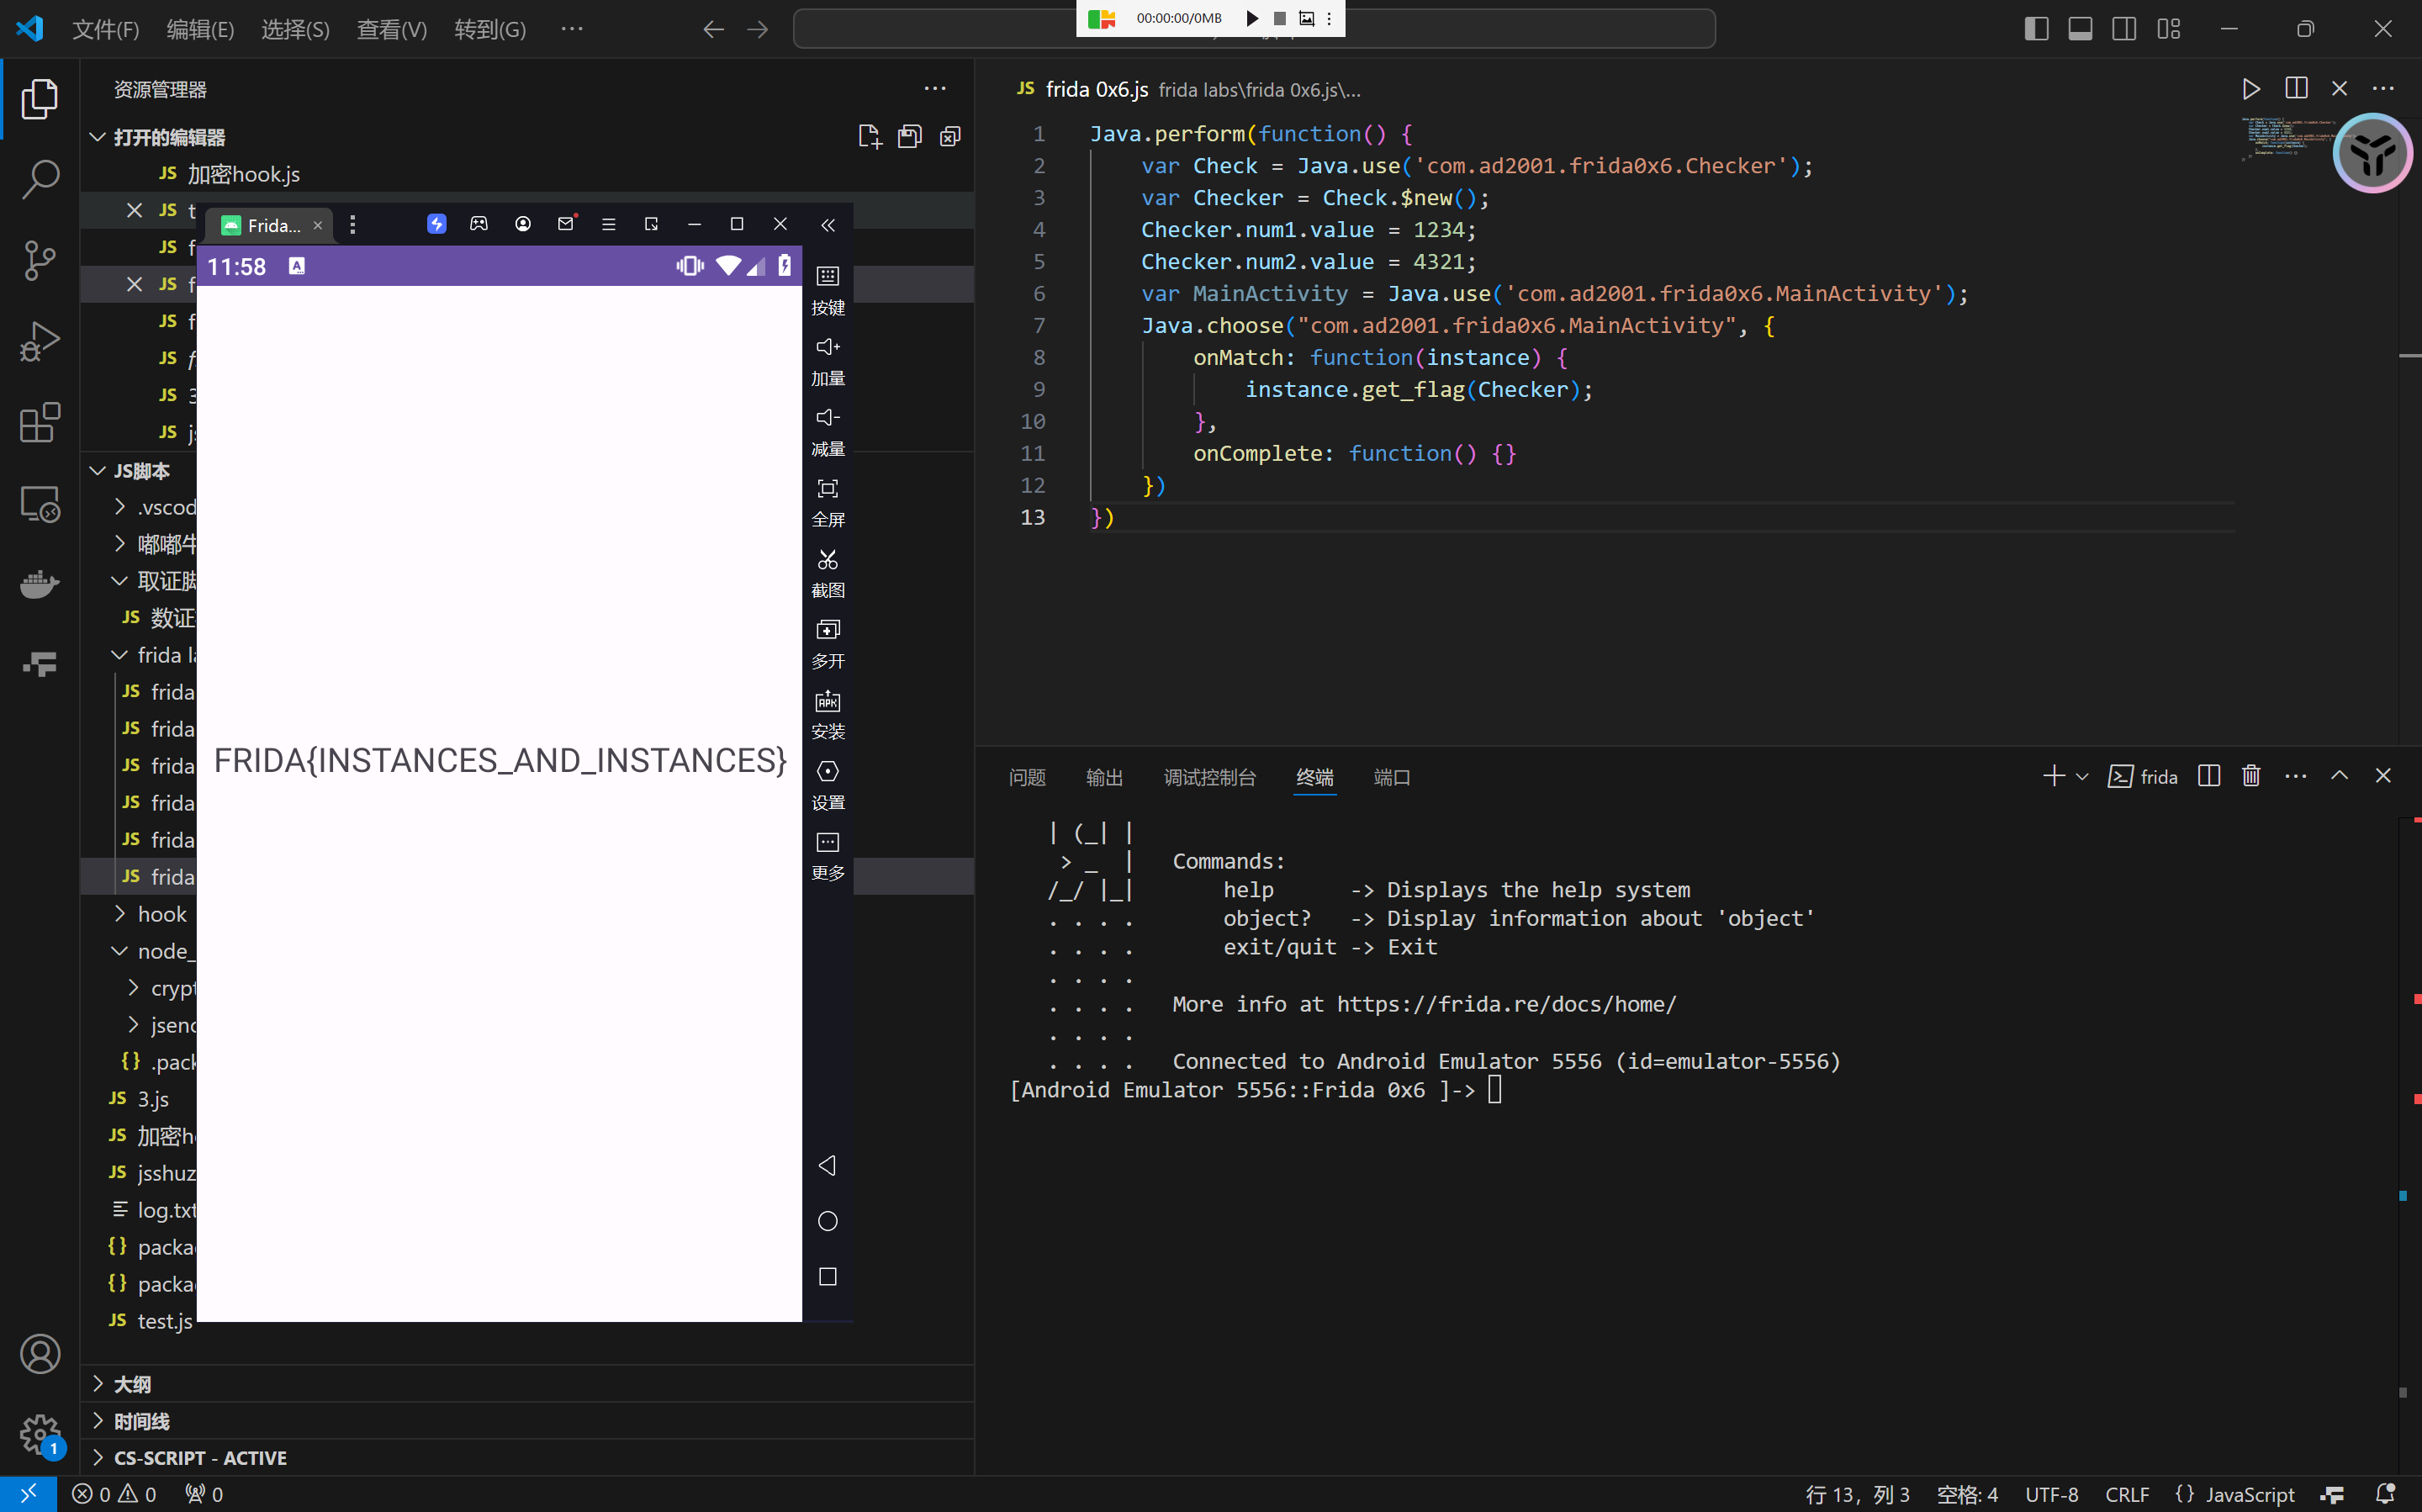This screenshot has width=2422, height=1512.
Task: Switch to the 输出 panel tab
Action: click(x=1104, y=777)
